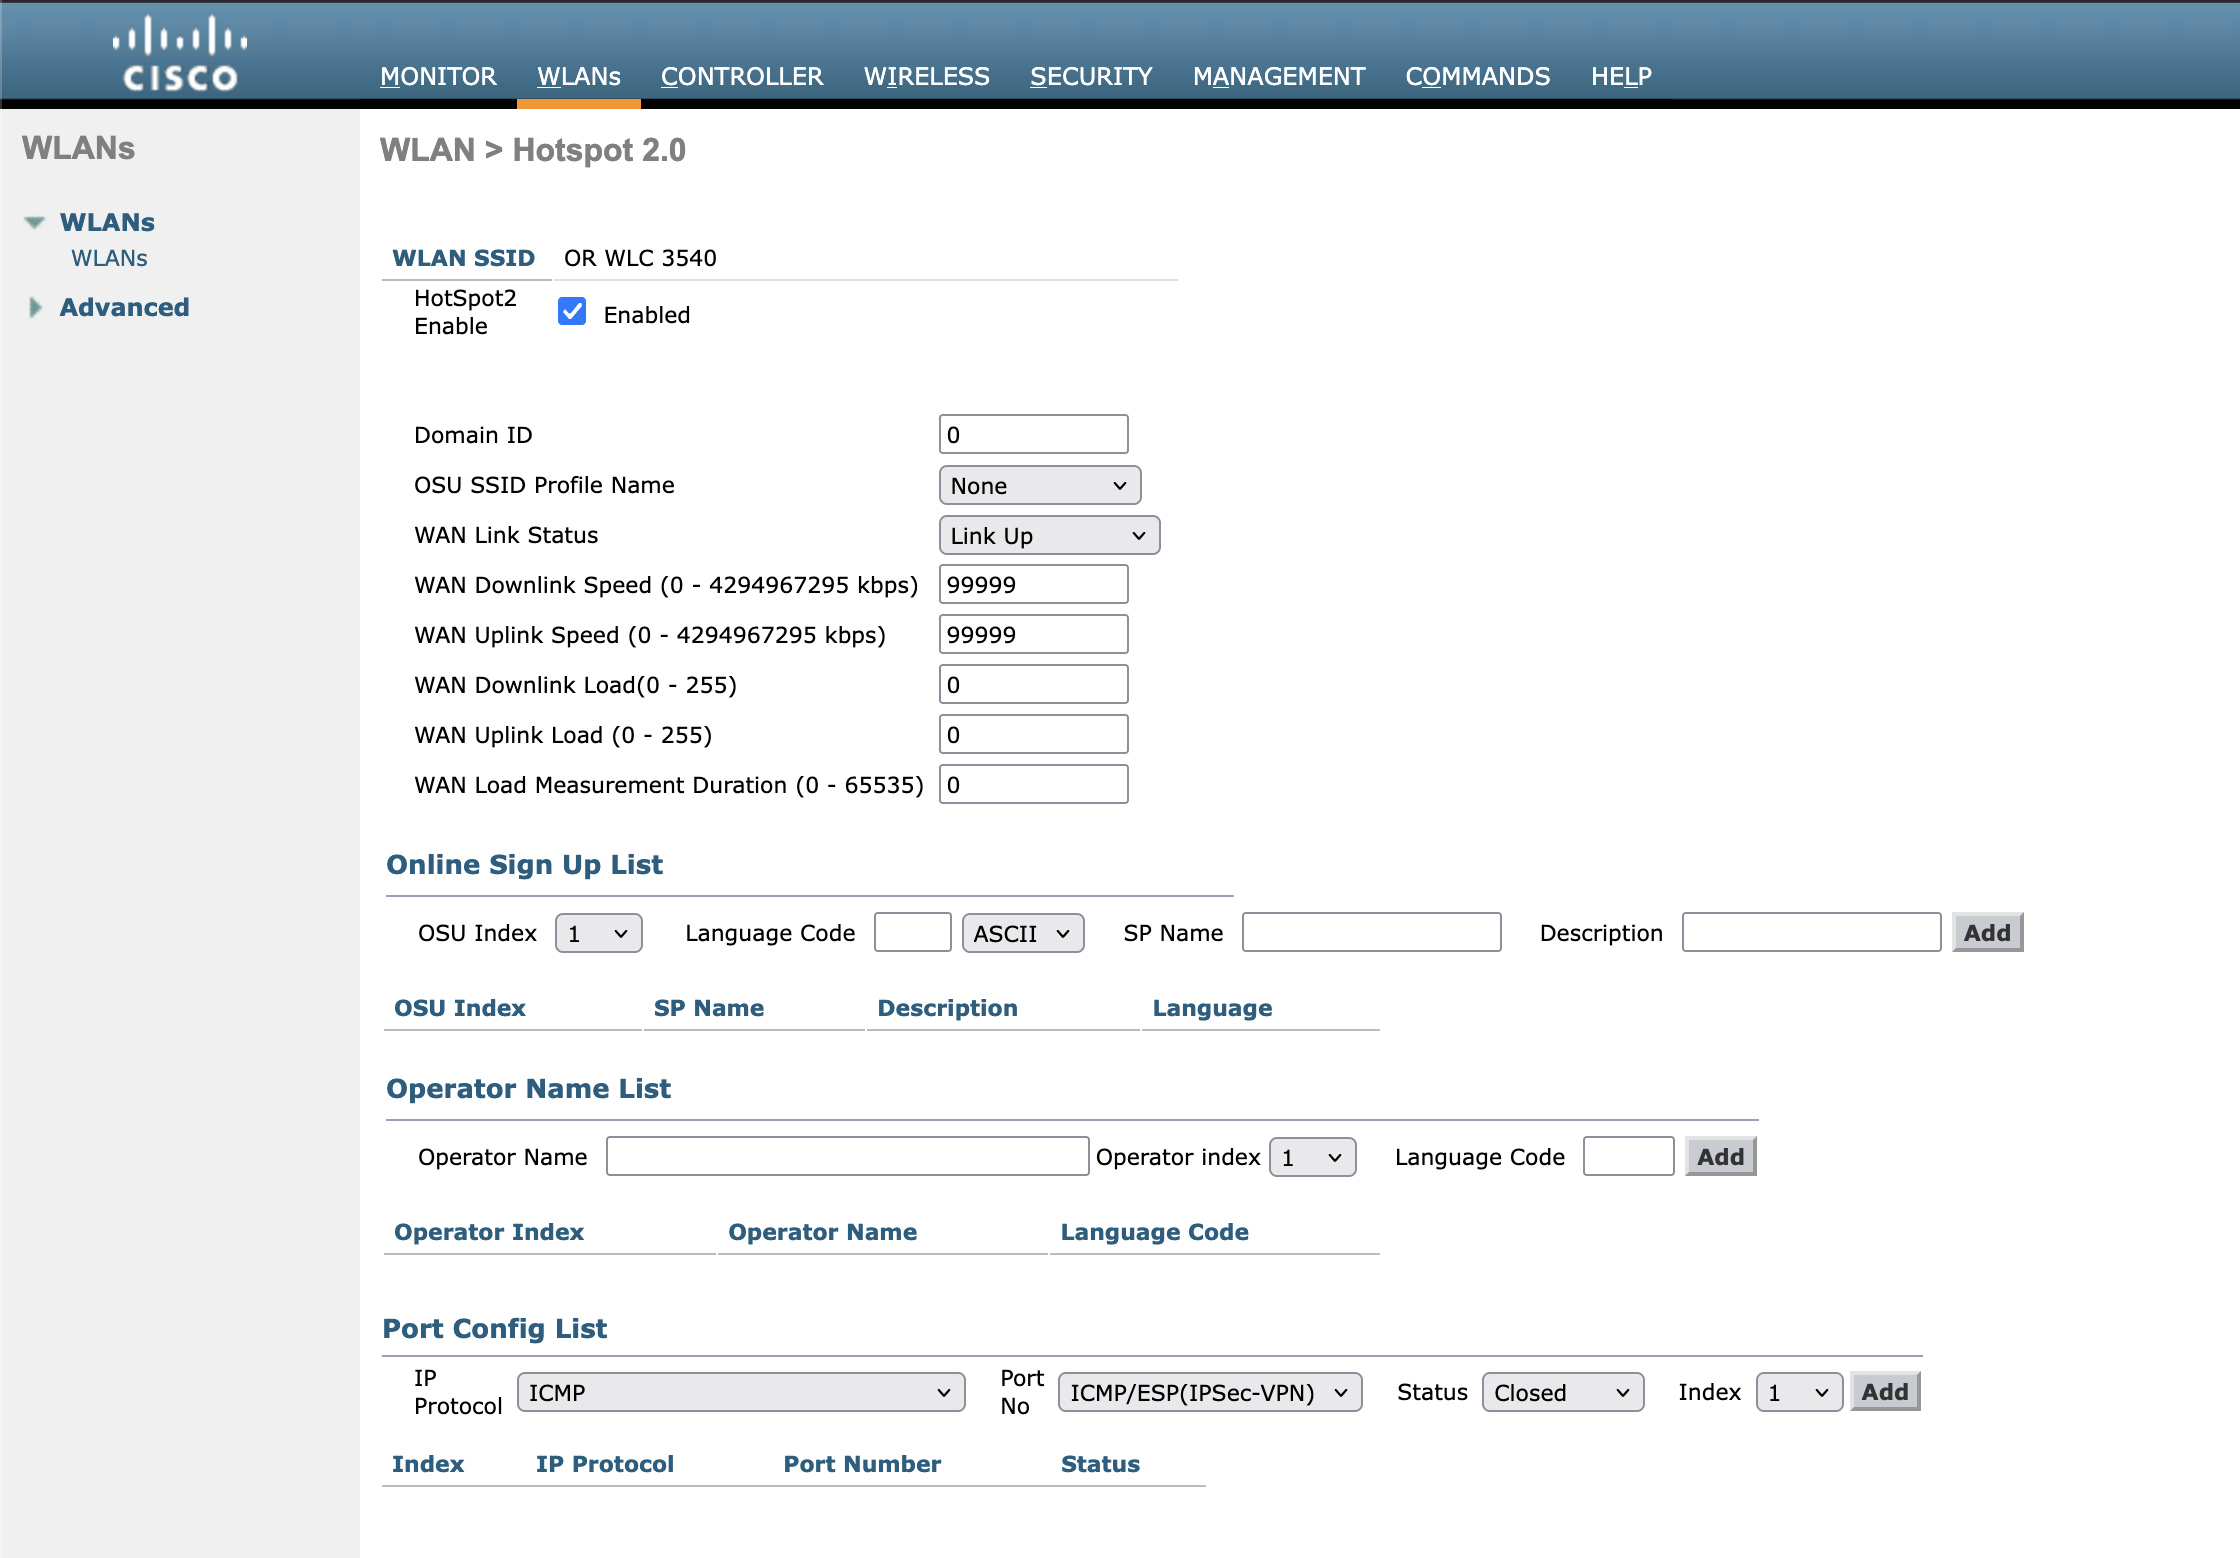Open the Port Config Index dropdown
This screenshot has height=1558, width=2240.
click(1800, 1392)
